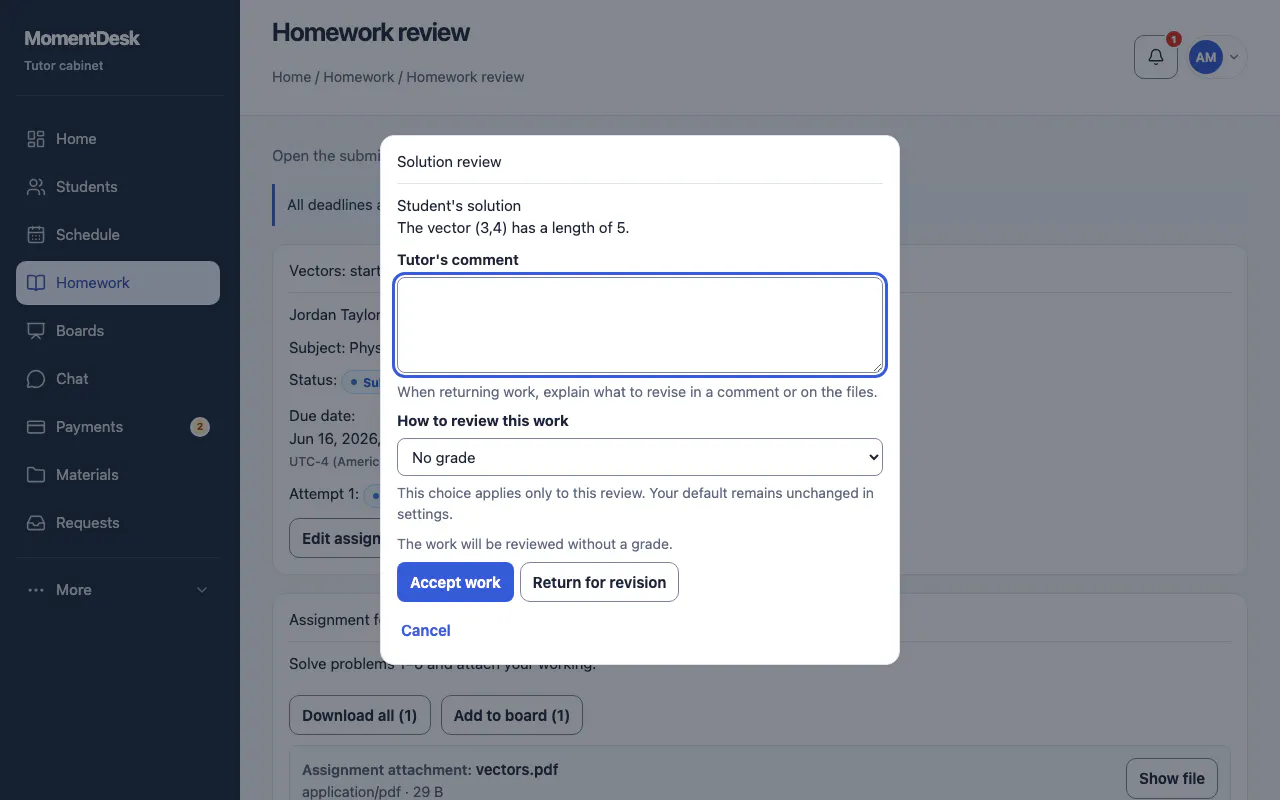Click the Boards easel icon
This screenshot has width=1280, height=800.
(x=36, y=331)
